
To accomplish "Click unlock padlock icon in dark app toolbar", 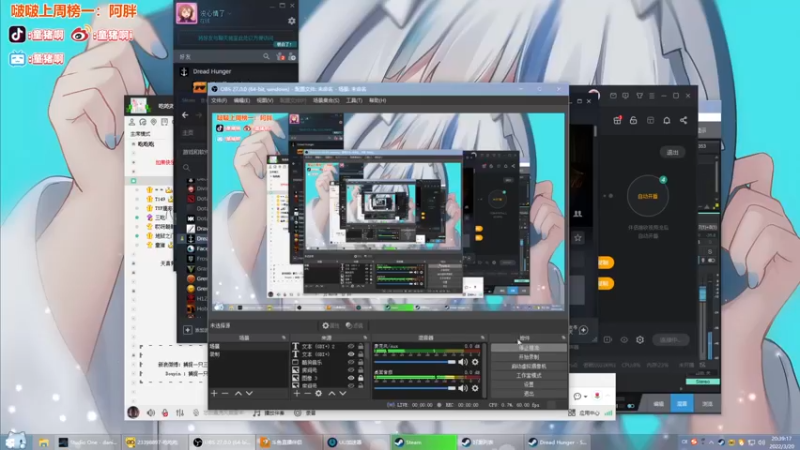I will [633, 120].
